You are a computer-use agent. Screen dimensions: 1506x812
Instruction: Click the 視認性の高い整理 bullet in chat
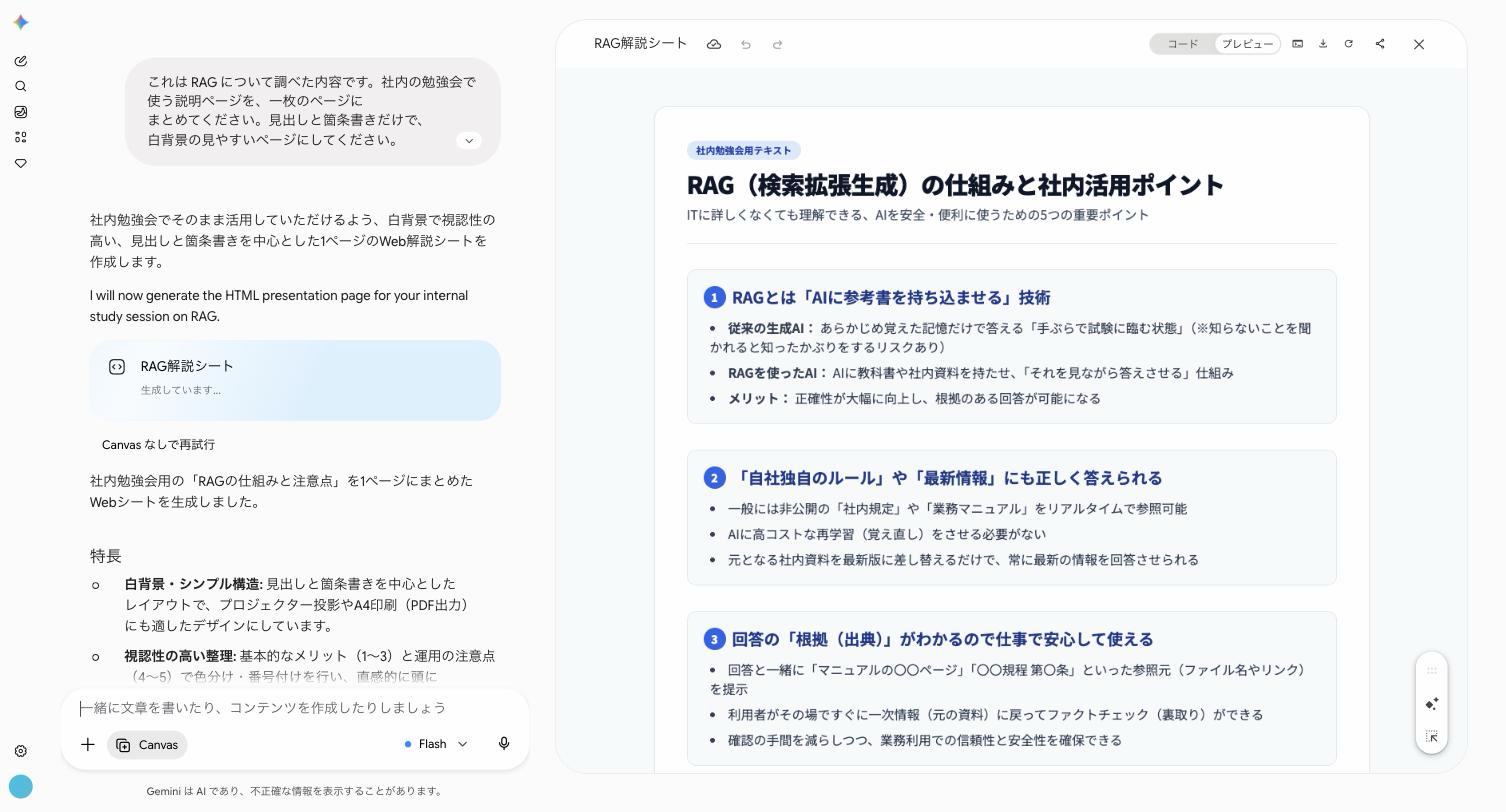(x=310, y=666)
